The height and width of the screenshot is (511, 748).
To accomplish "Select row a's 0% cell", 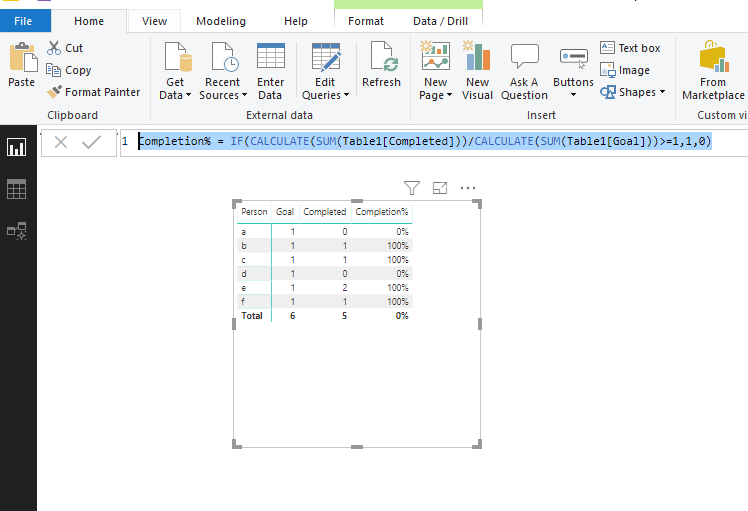I will (x=402, y=232).
